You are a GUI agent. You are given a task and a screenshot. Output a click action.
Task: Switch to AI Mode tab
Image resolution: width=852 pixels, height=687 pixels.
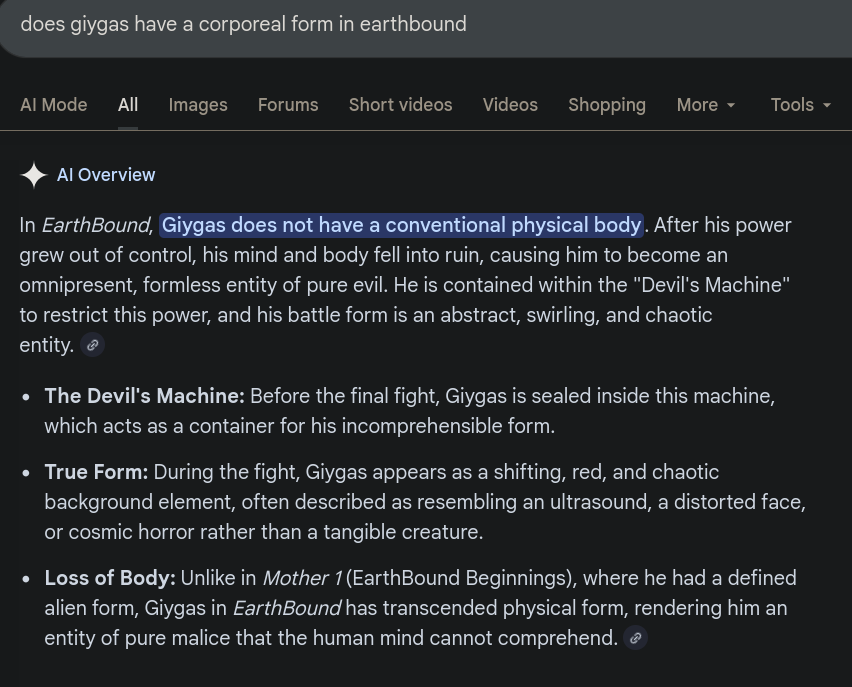pos(54,105)
